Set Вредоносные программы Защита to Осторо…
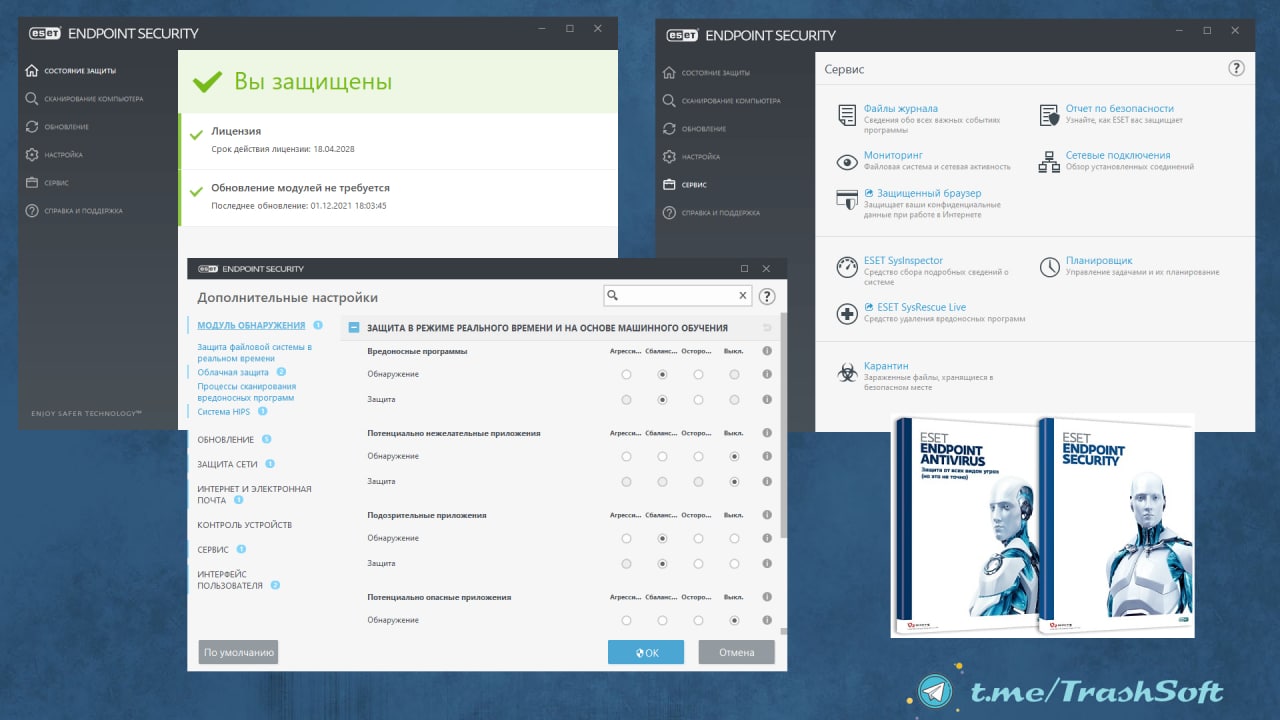This screenshot has width=1280, height=720. click(698, 399)
